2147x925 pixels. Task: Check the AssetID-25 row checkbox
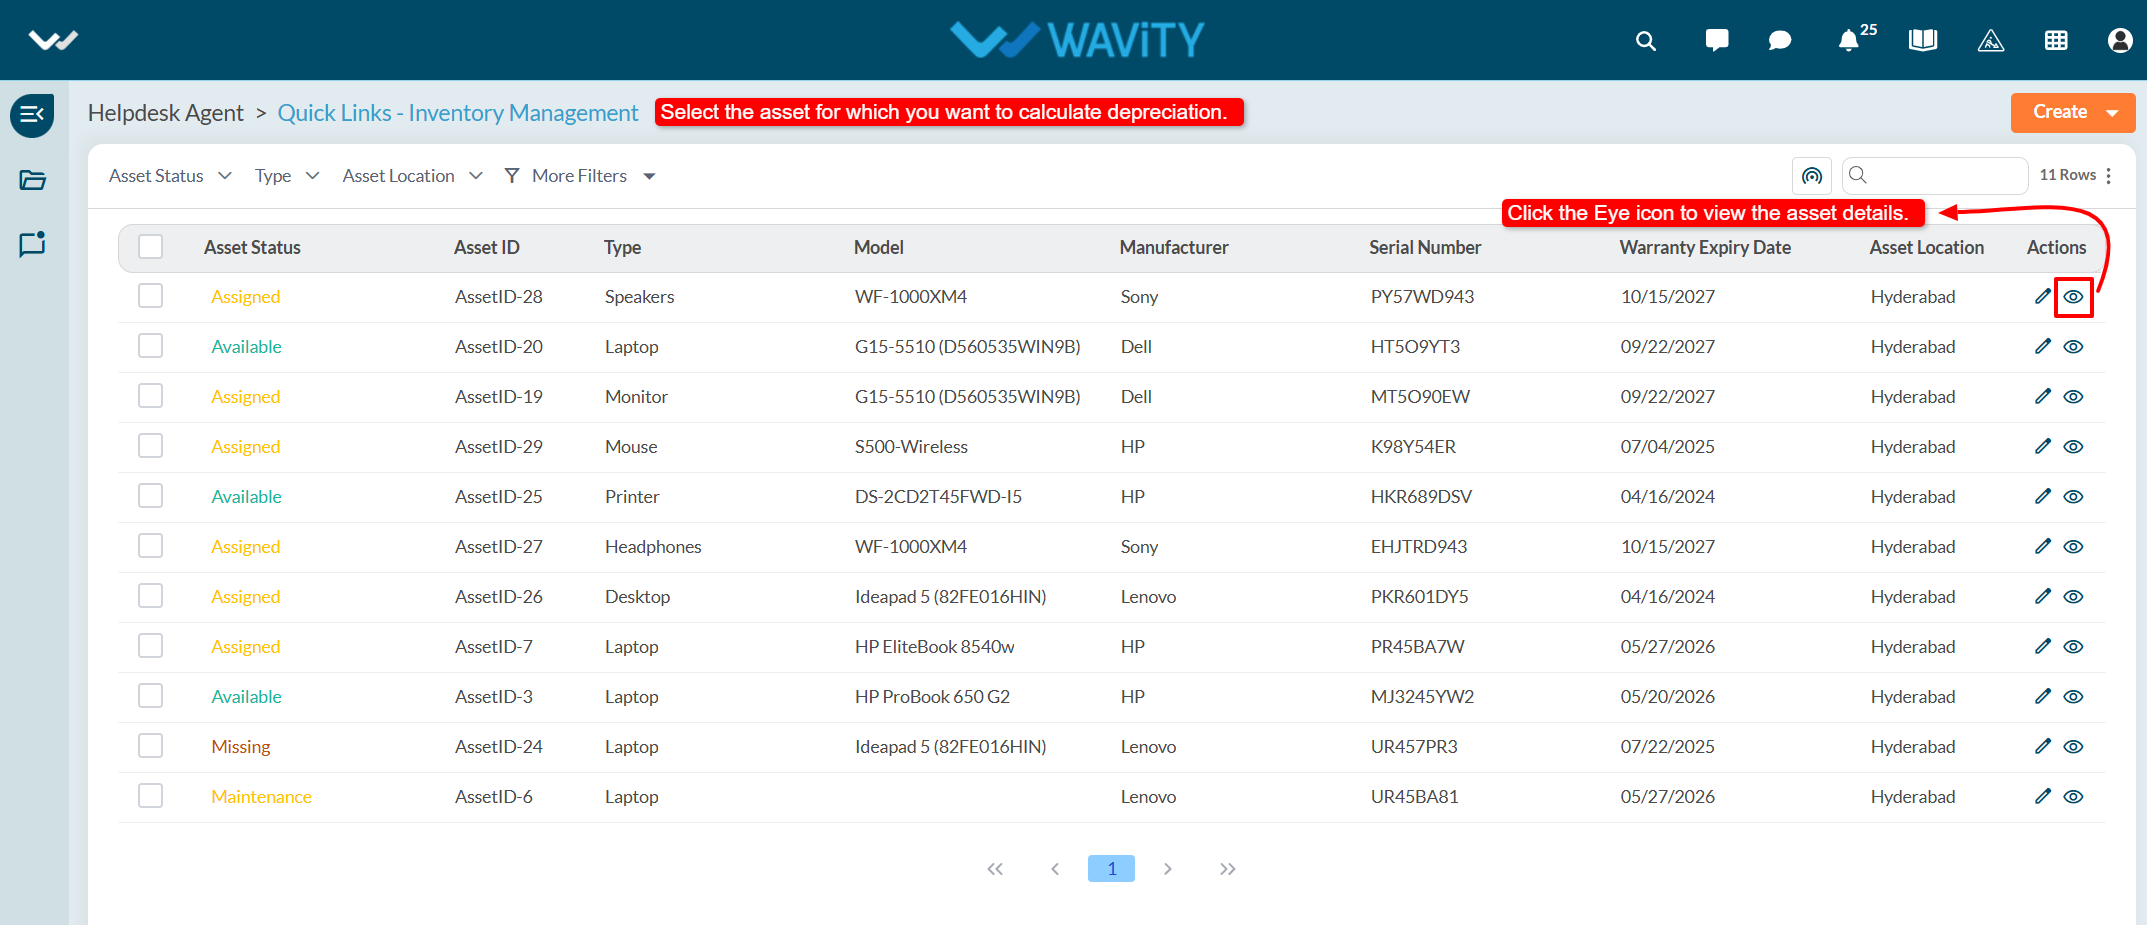coord(151,496)
